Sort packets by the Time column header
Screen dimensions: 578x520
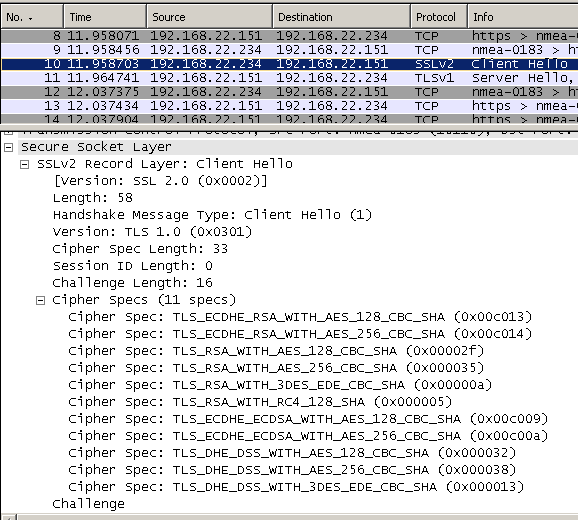(x=105, y=17)
